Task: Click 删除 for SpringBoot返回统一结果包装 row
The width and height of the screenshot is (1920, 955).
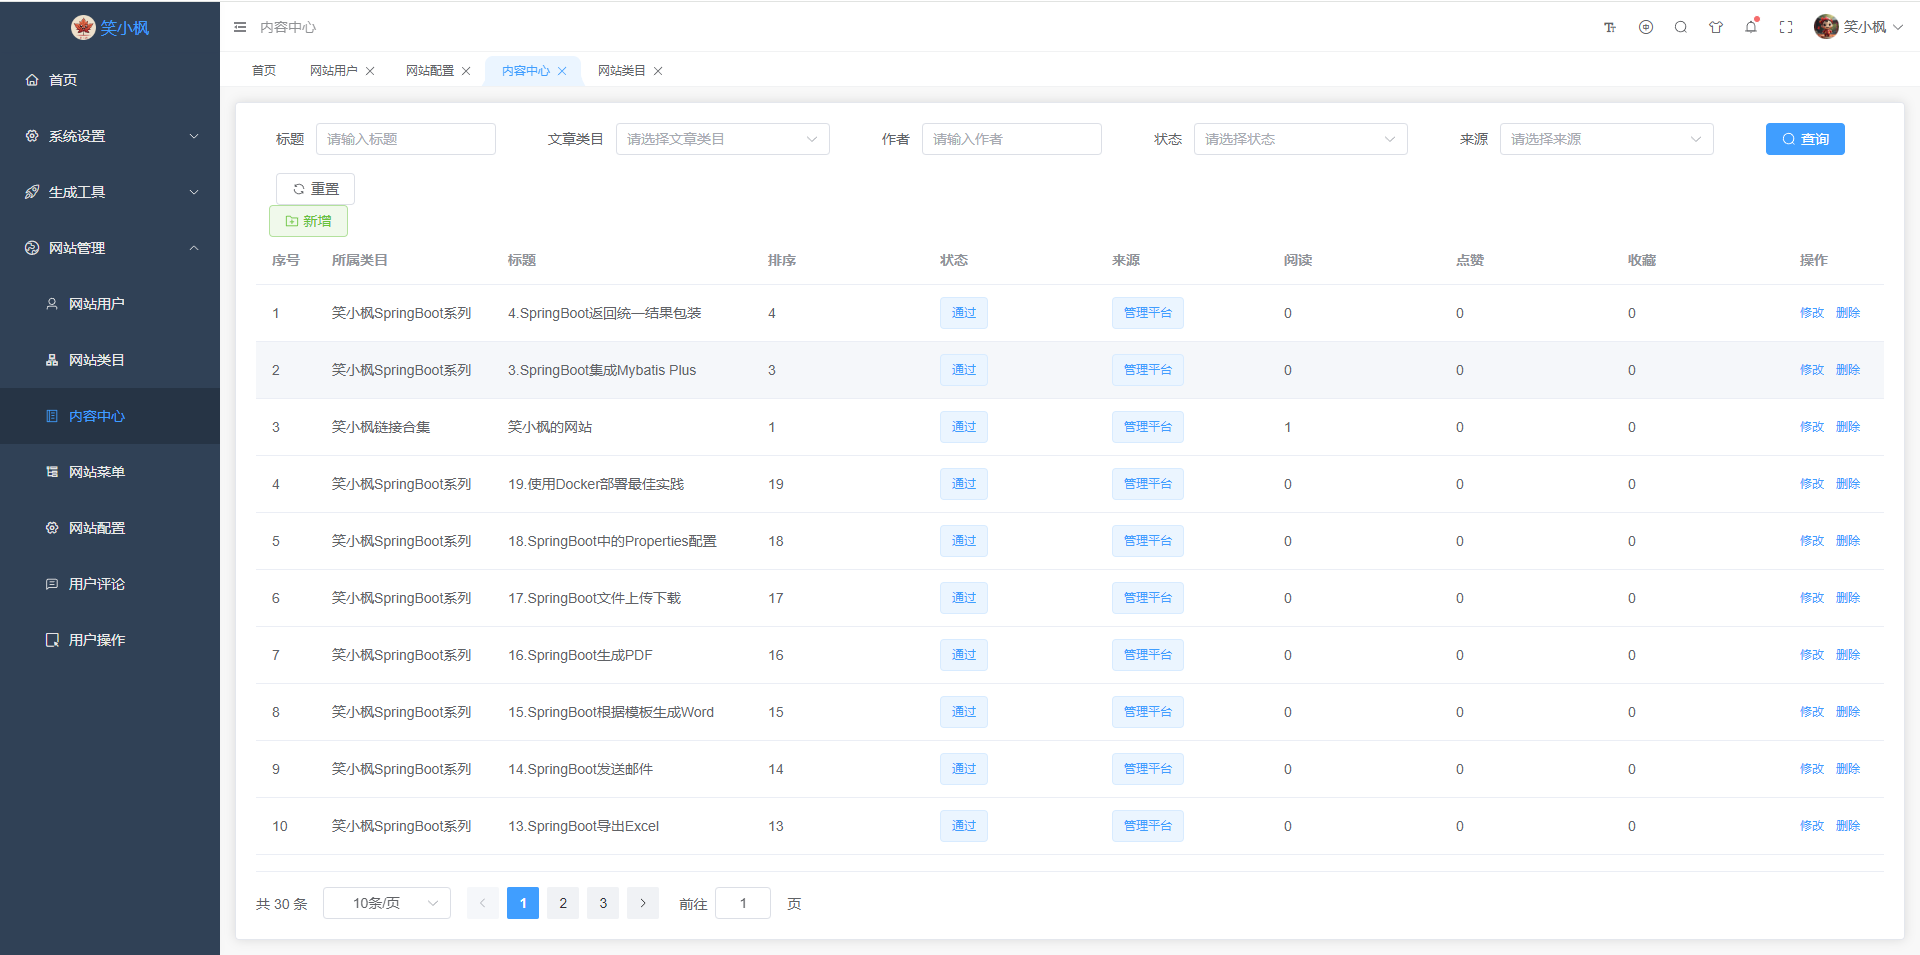Action: [1848, 313]
